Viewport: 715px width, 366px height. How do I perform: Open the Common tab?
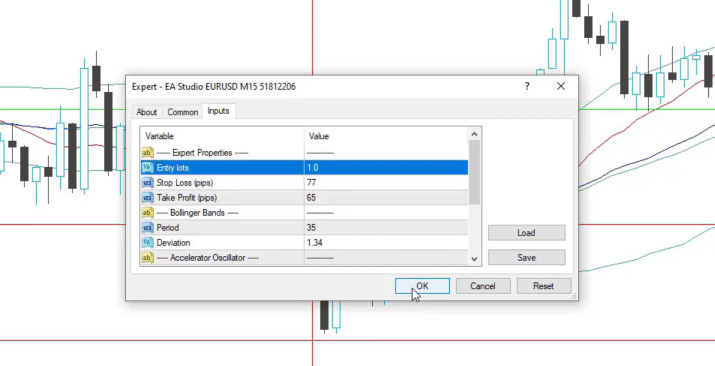click(182, 112)
